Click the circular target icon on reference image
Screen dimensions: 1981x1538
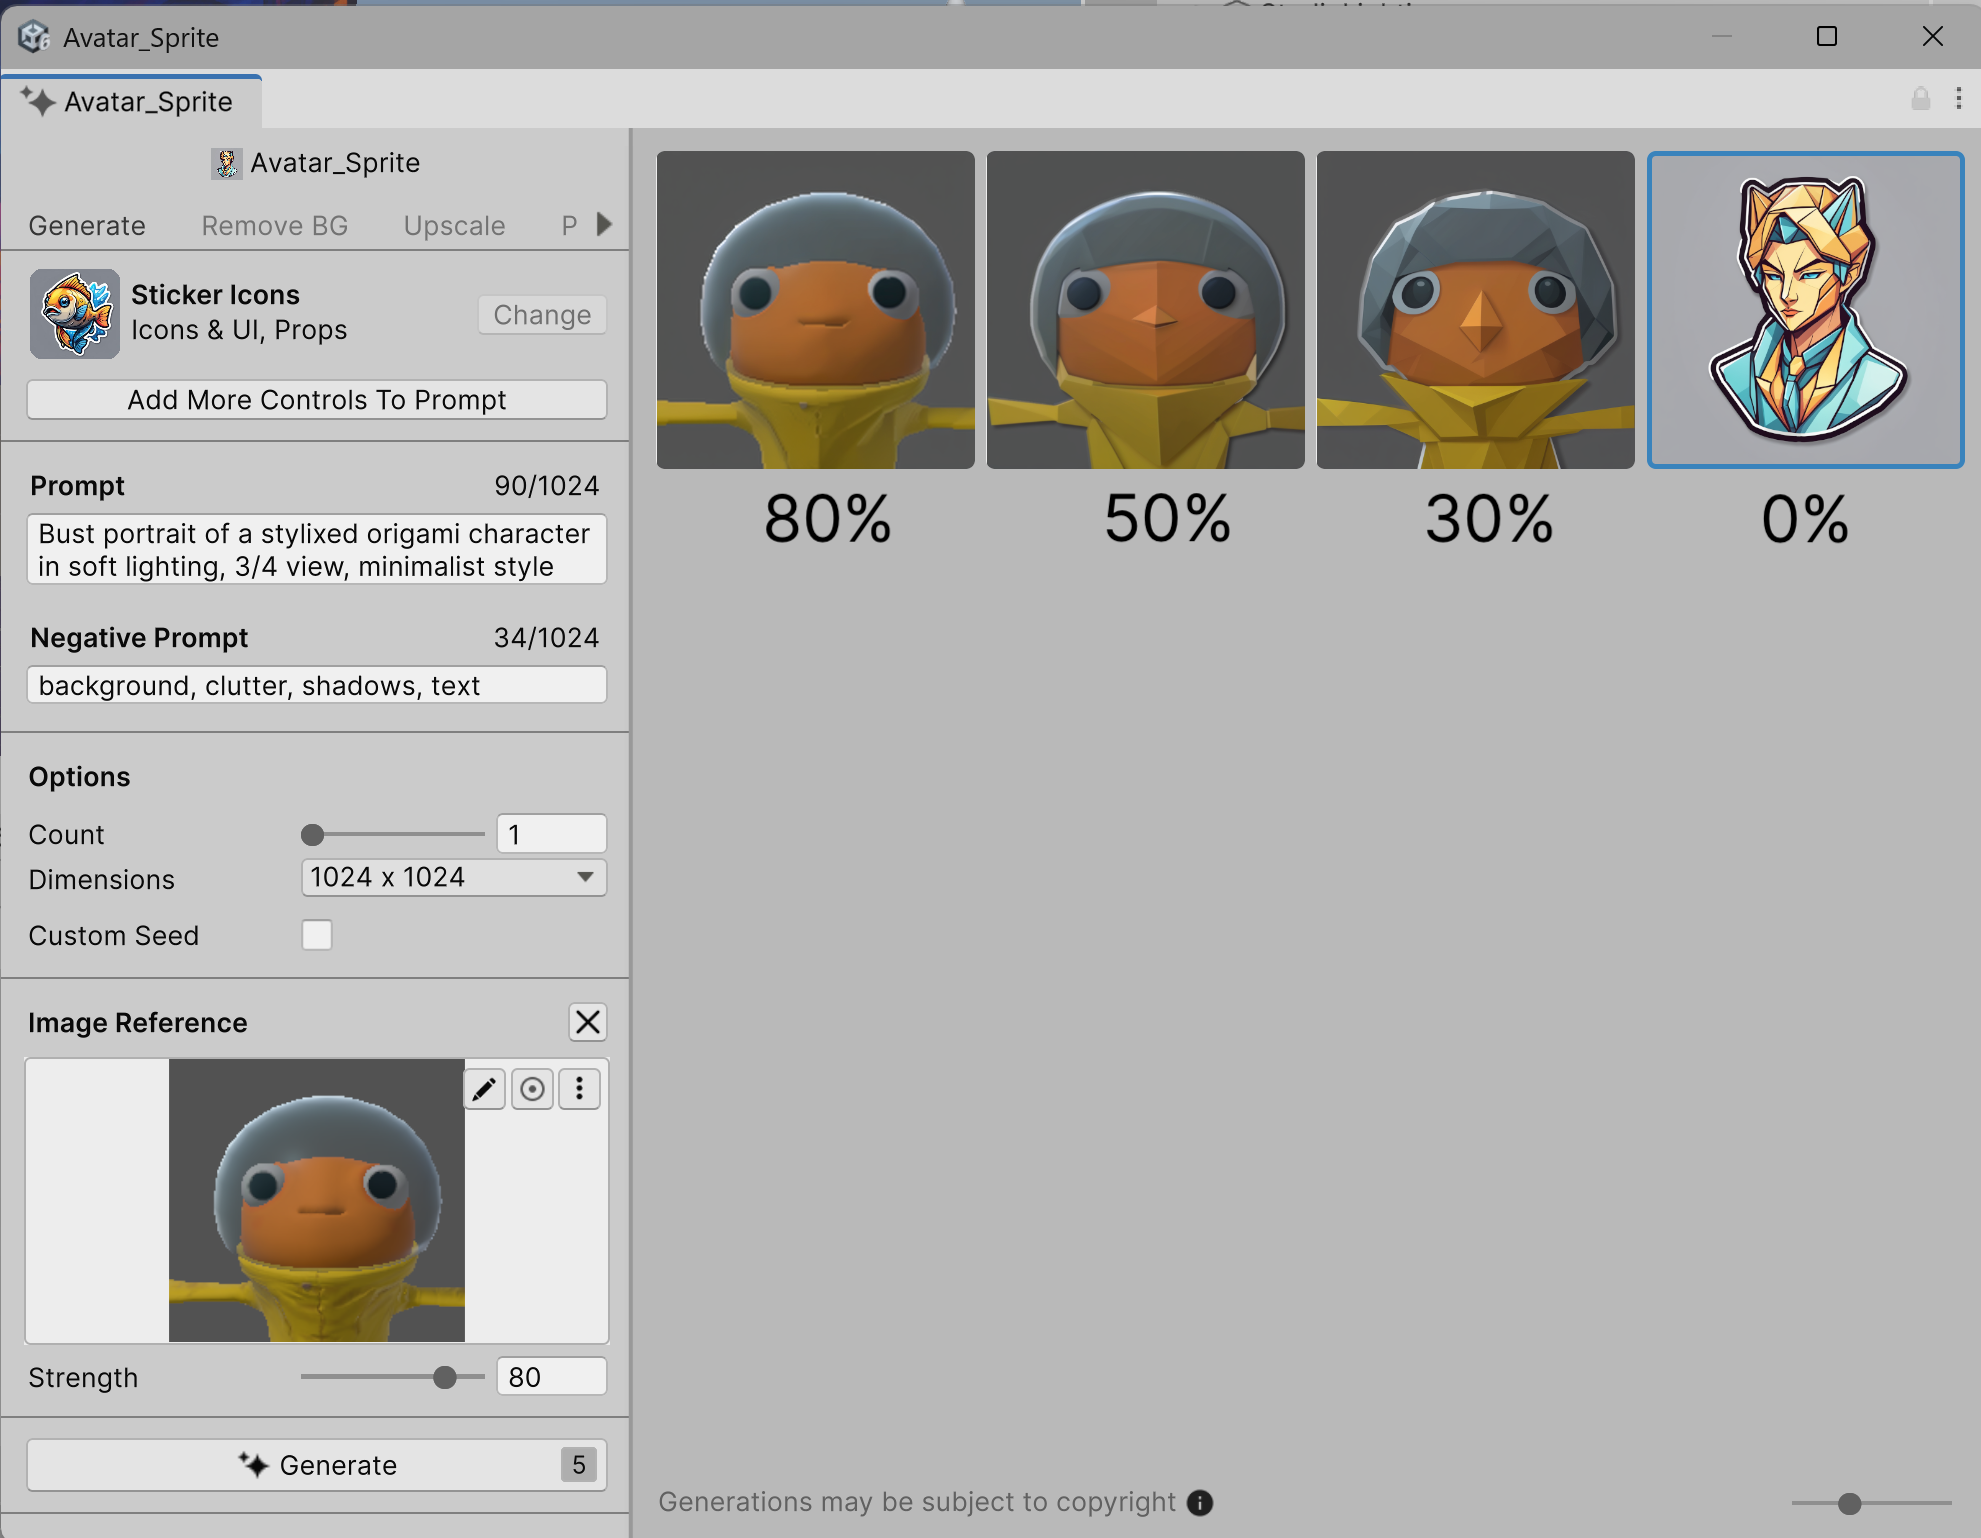532,1089
